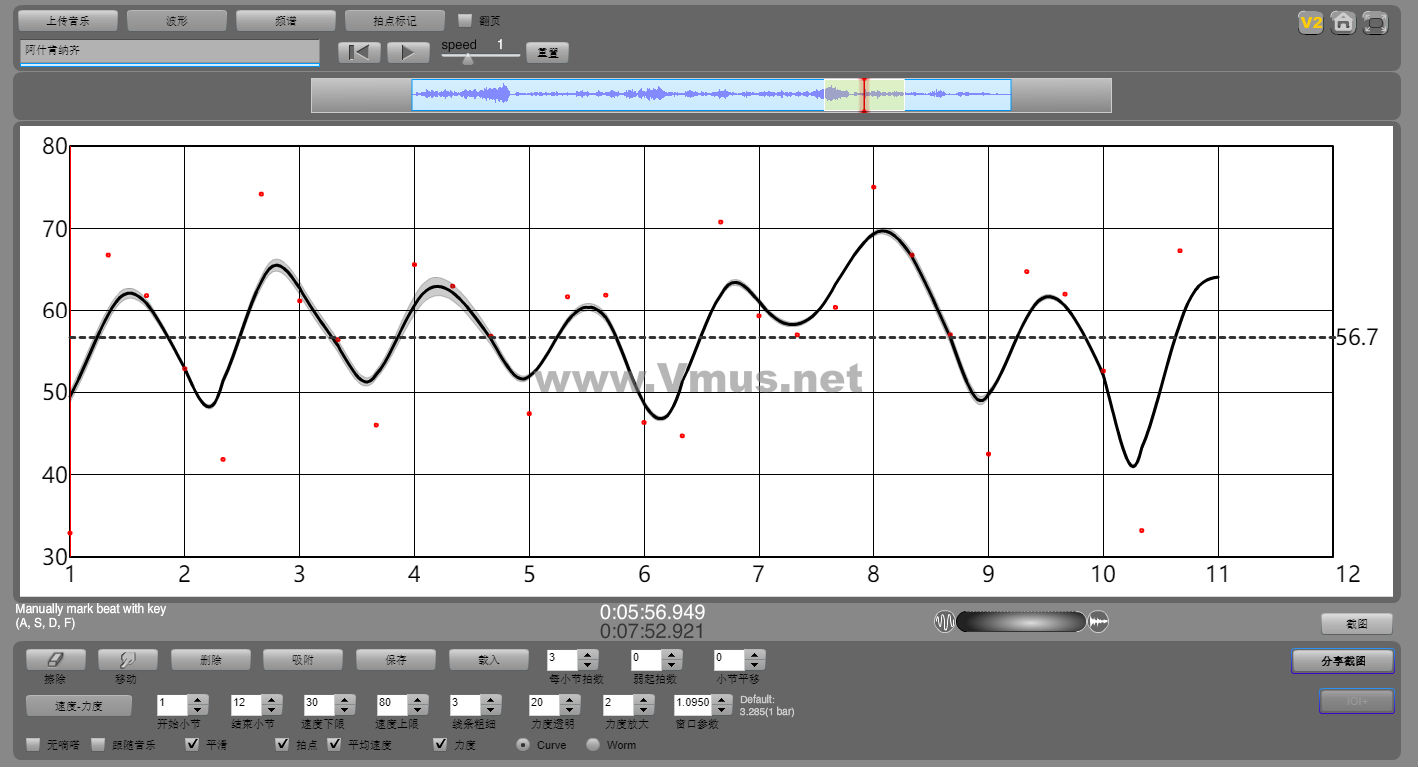The width and height of the screenshot is (1418, 767).
Task: Select the move (移动) tool
Action: tap(127, 660)
